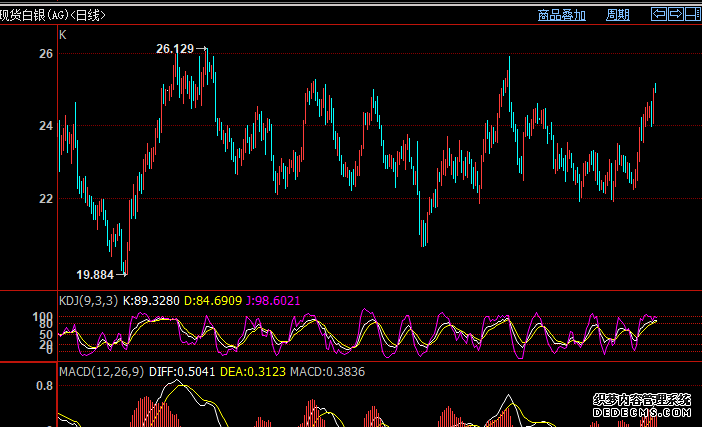Viewport: 702px width, 427px height.
Task: Click the D:84.6909 value
Action: pos(213,301)
